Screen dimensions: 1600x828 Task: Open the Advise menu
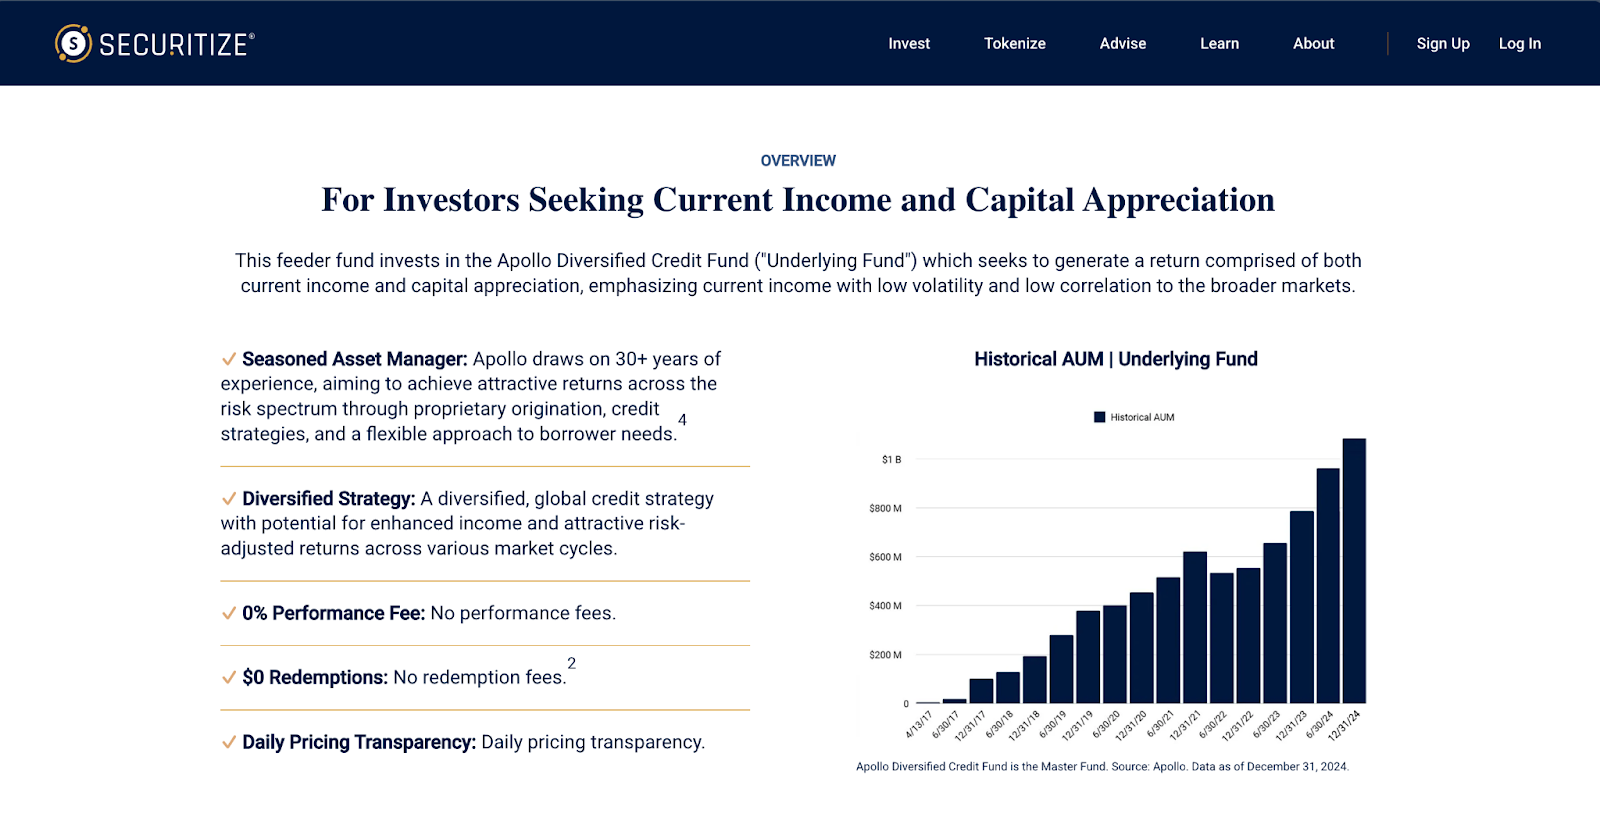point(1123,43)
